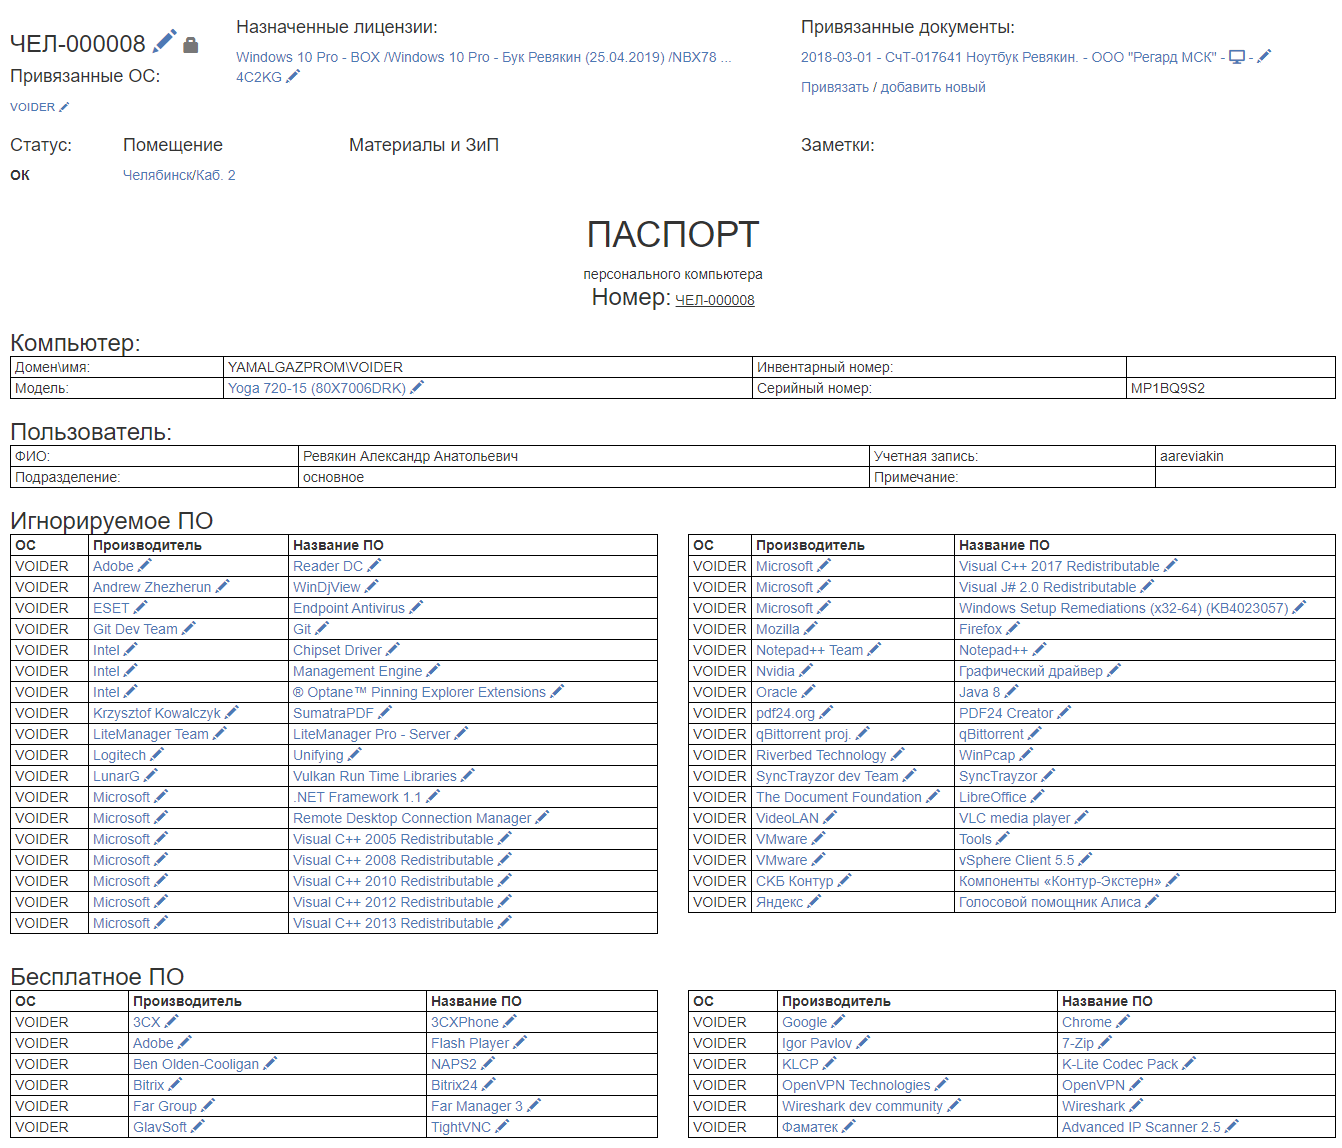Click the pencil after Firefox
Image resolution: width=1342 pixels, height=1148 pixels.
(x=1013, y=629)
